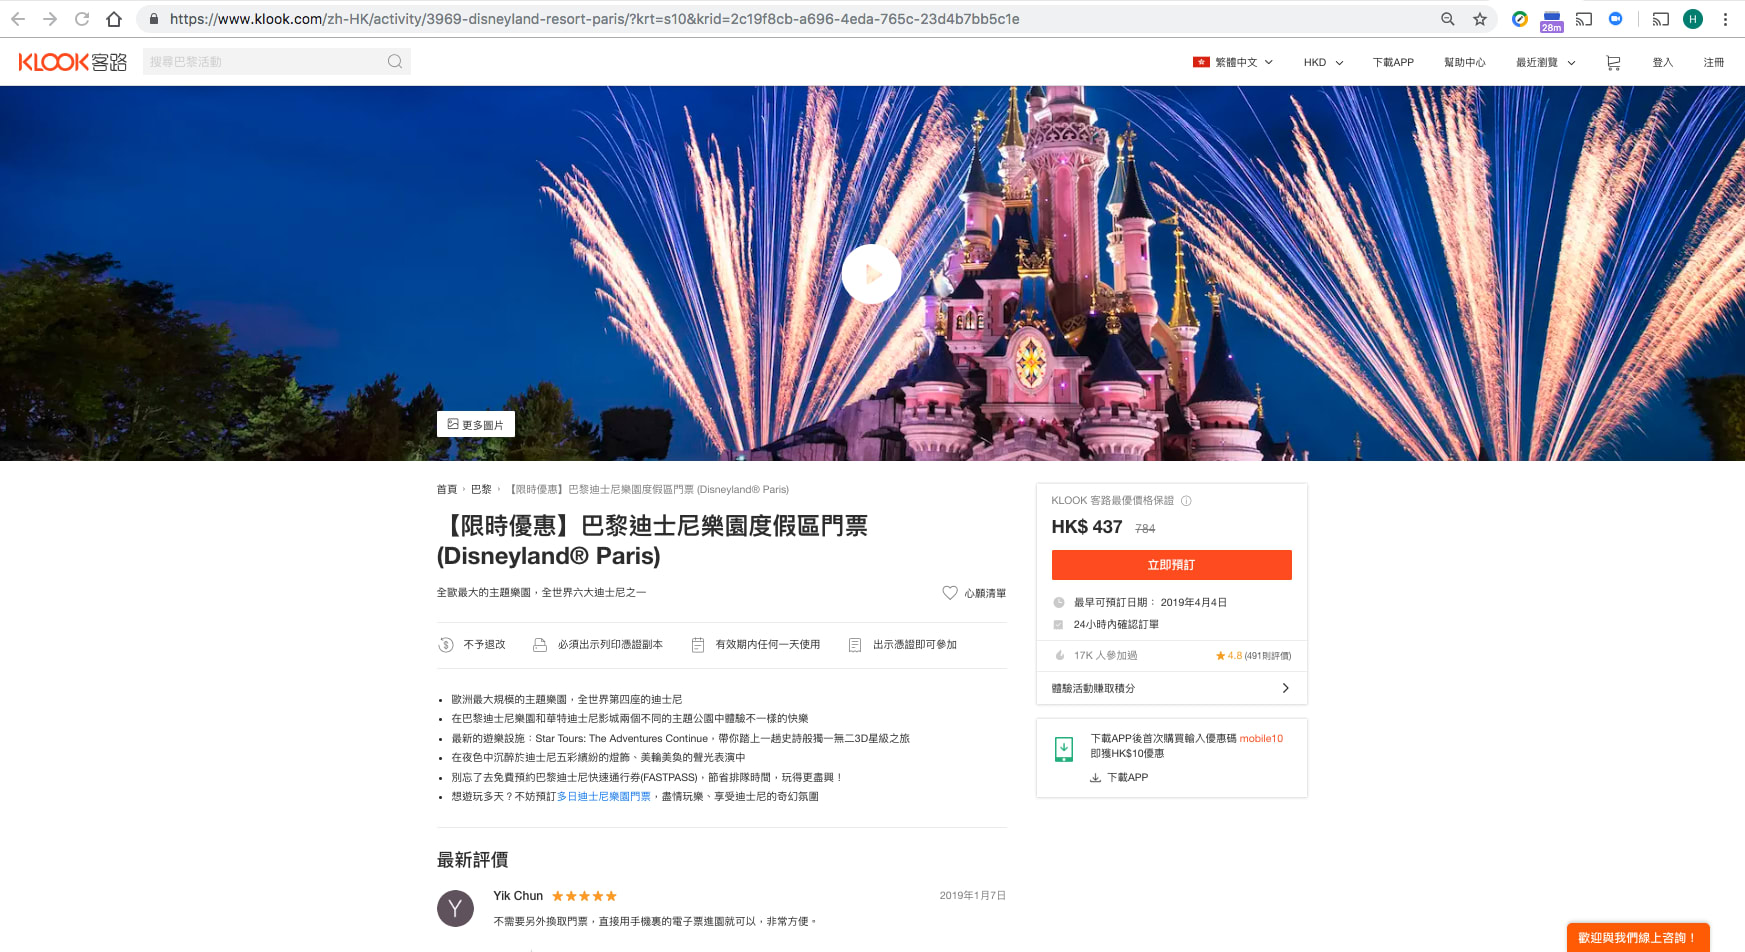Click the 歡迎與我們線上咨詢 chat button
Viewport: 1745px width, 952px height.
click(1638, 937)
